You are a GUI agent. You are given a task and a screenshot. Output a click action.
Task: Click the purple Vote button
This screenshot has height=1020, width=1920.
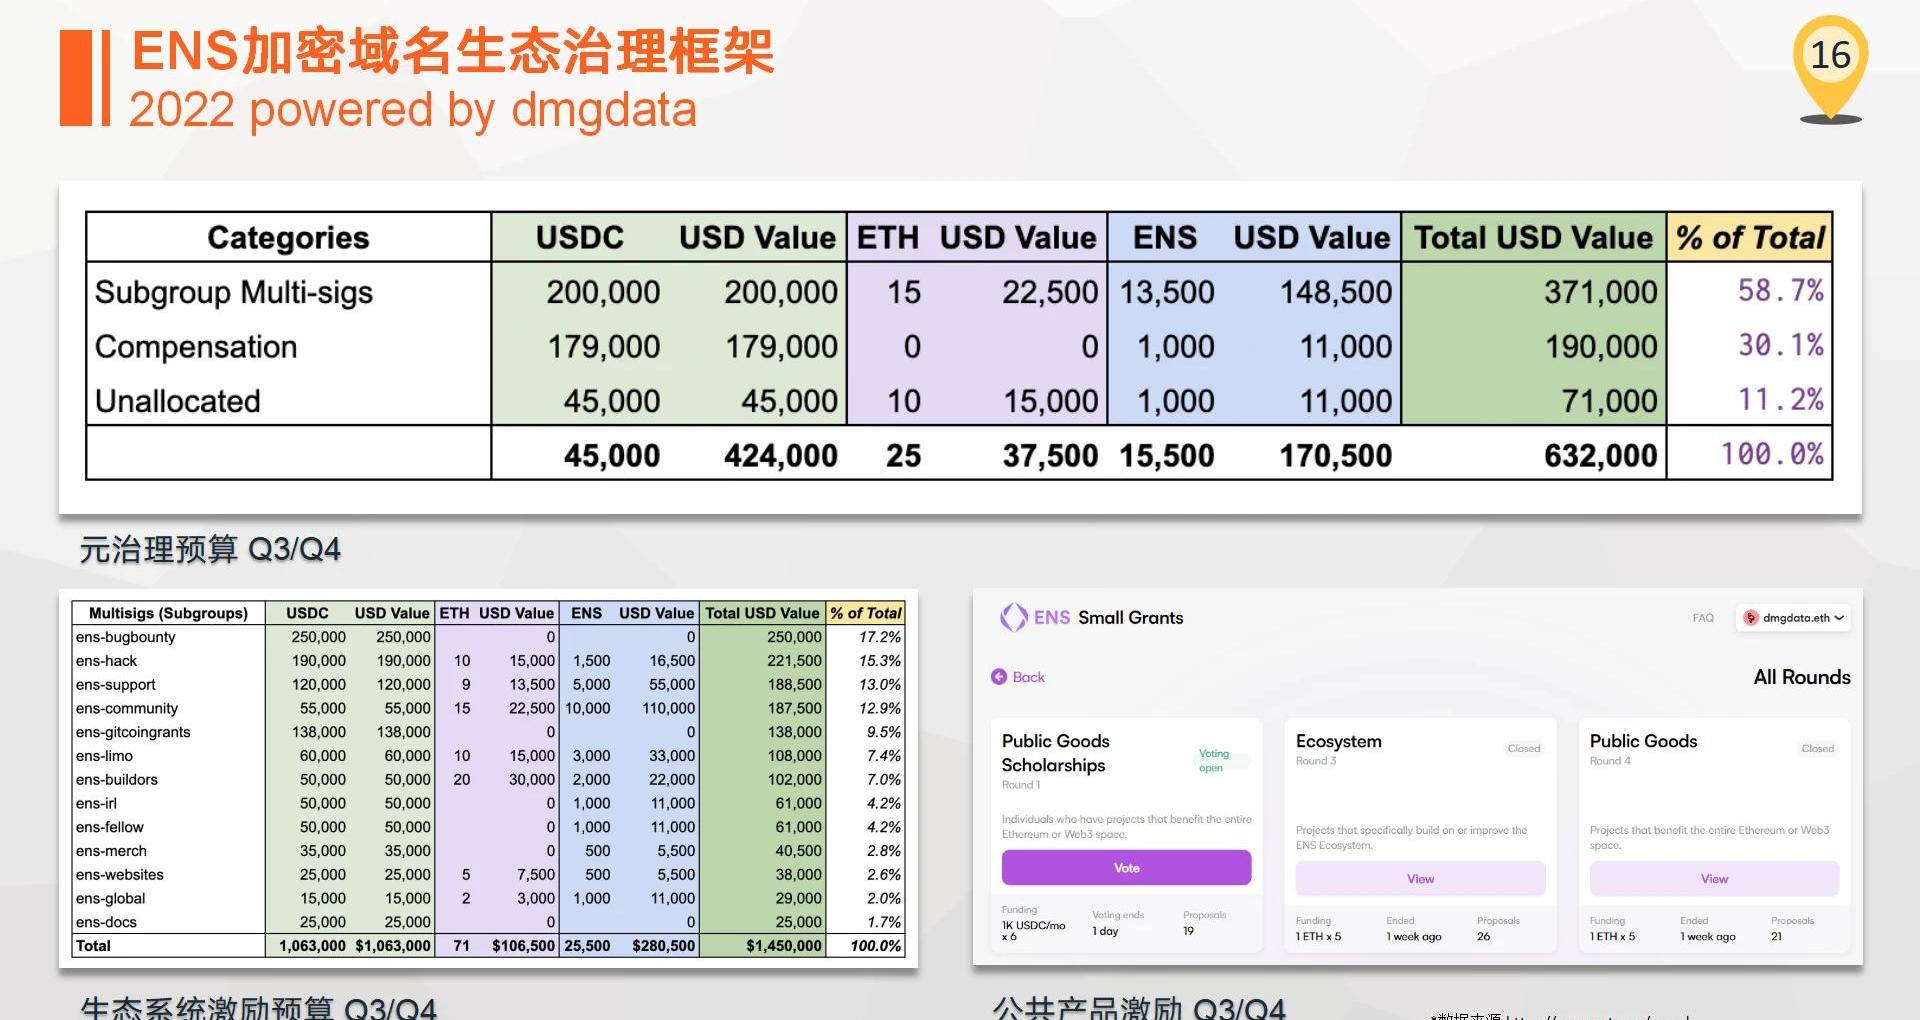click(1126, 868)
